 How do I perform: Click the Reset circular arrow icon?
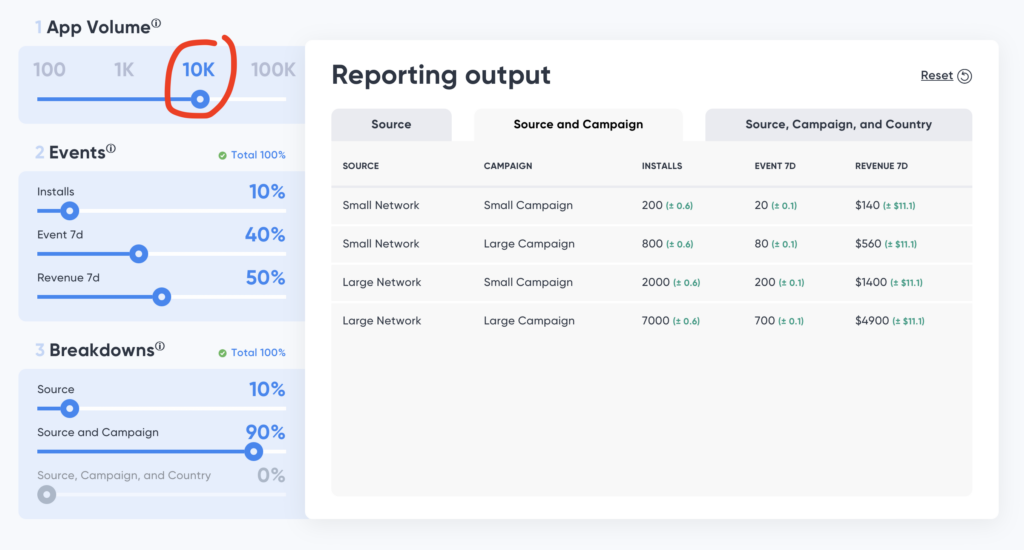pyautogui.click(x=965, y=76)
